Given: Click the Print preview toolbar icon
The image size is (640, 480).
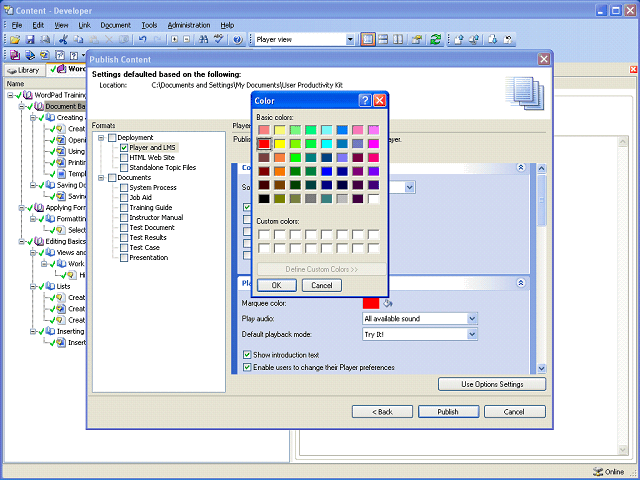Looking at the screenshot, I should click(45, 40).
